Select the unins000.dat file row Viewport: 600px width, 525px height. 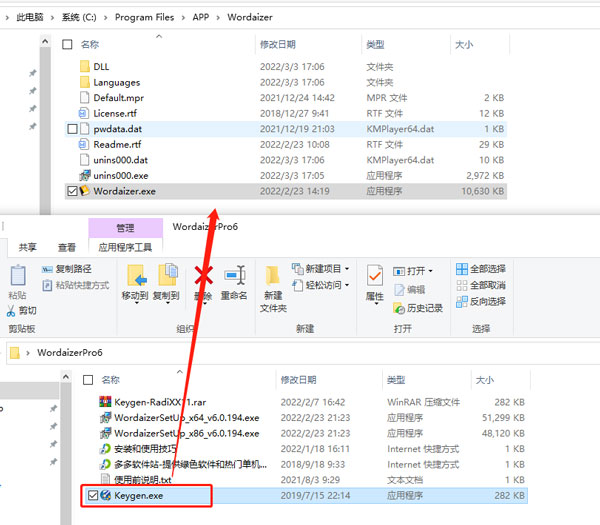pos(286,160)
